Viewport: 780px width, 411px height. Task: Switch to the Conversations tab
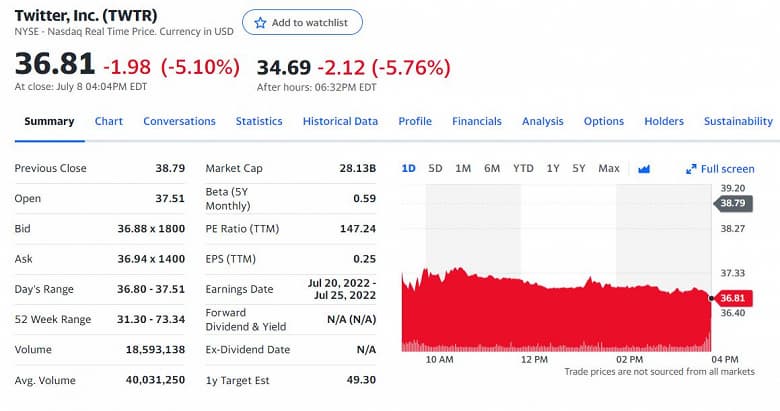pos(179,121)
